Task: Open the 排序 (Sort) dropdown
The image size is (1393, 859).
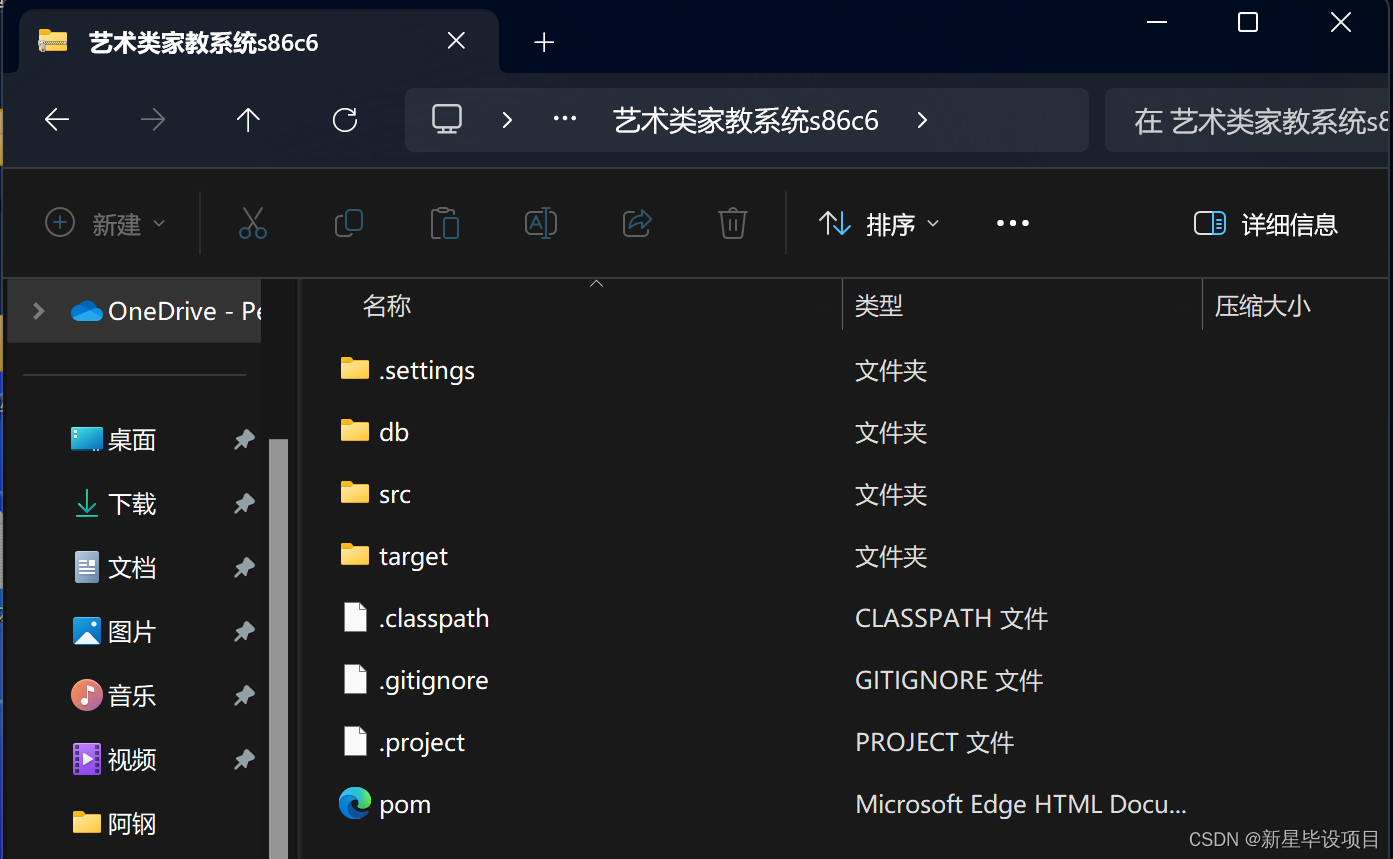Action: [879, 224]
